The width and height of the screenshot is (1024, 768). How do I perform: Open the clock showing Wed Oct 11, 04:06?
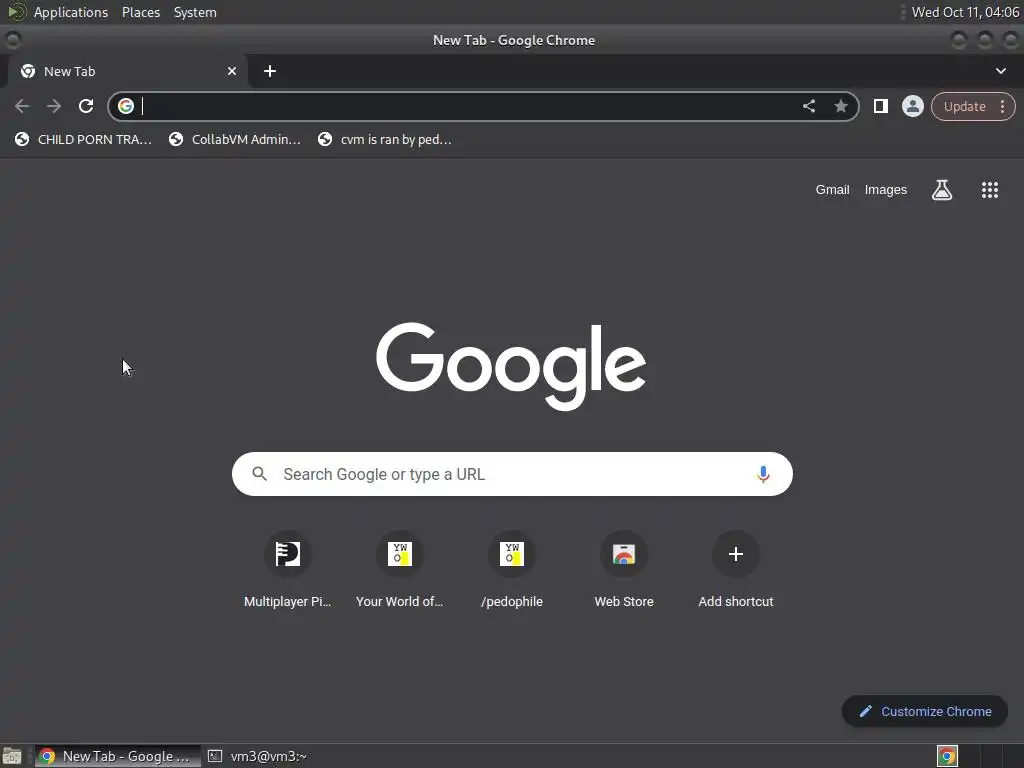pyautogui.click(x=965, y=12)
